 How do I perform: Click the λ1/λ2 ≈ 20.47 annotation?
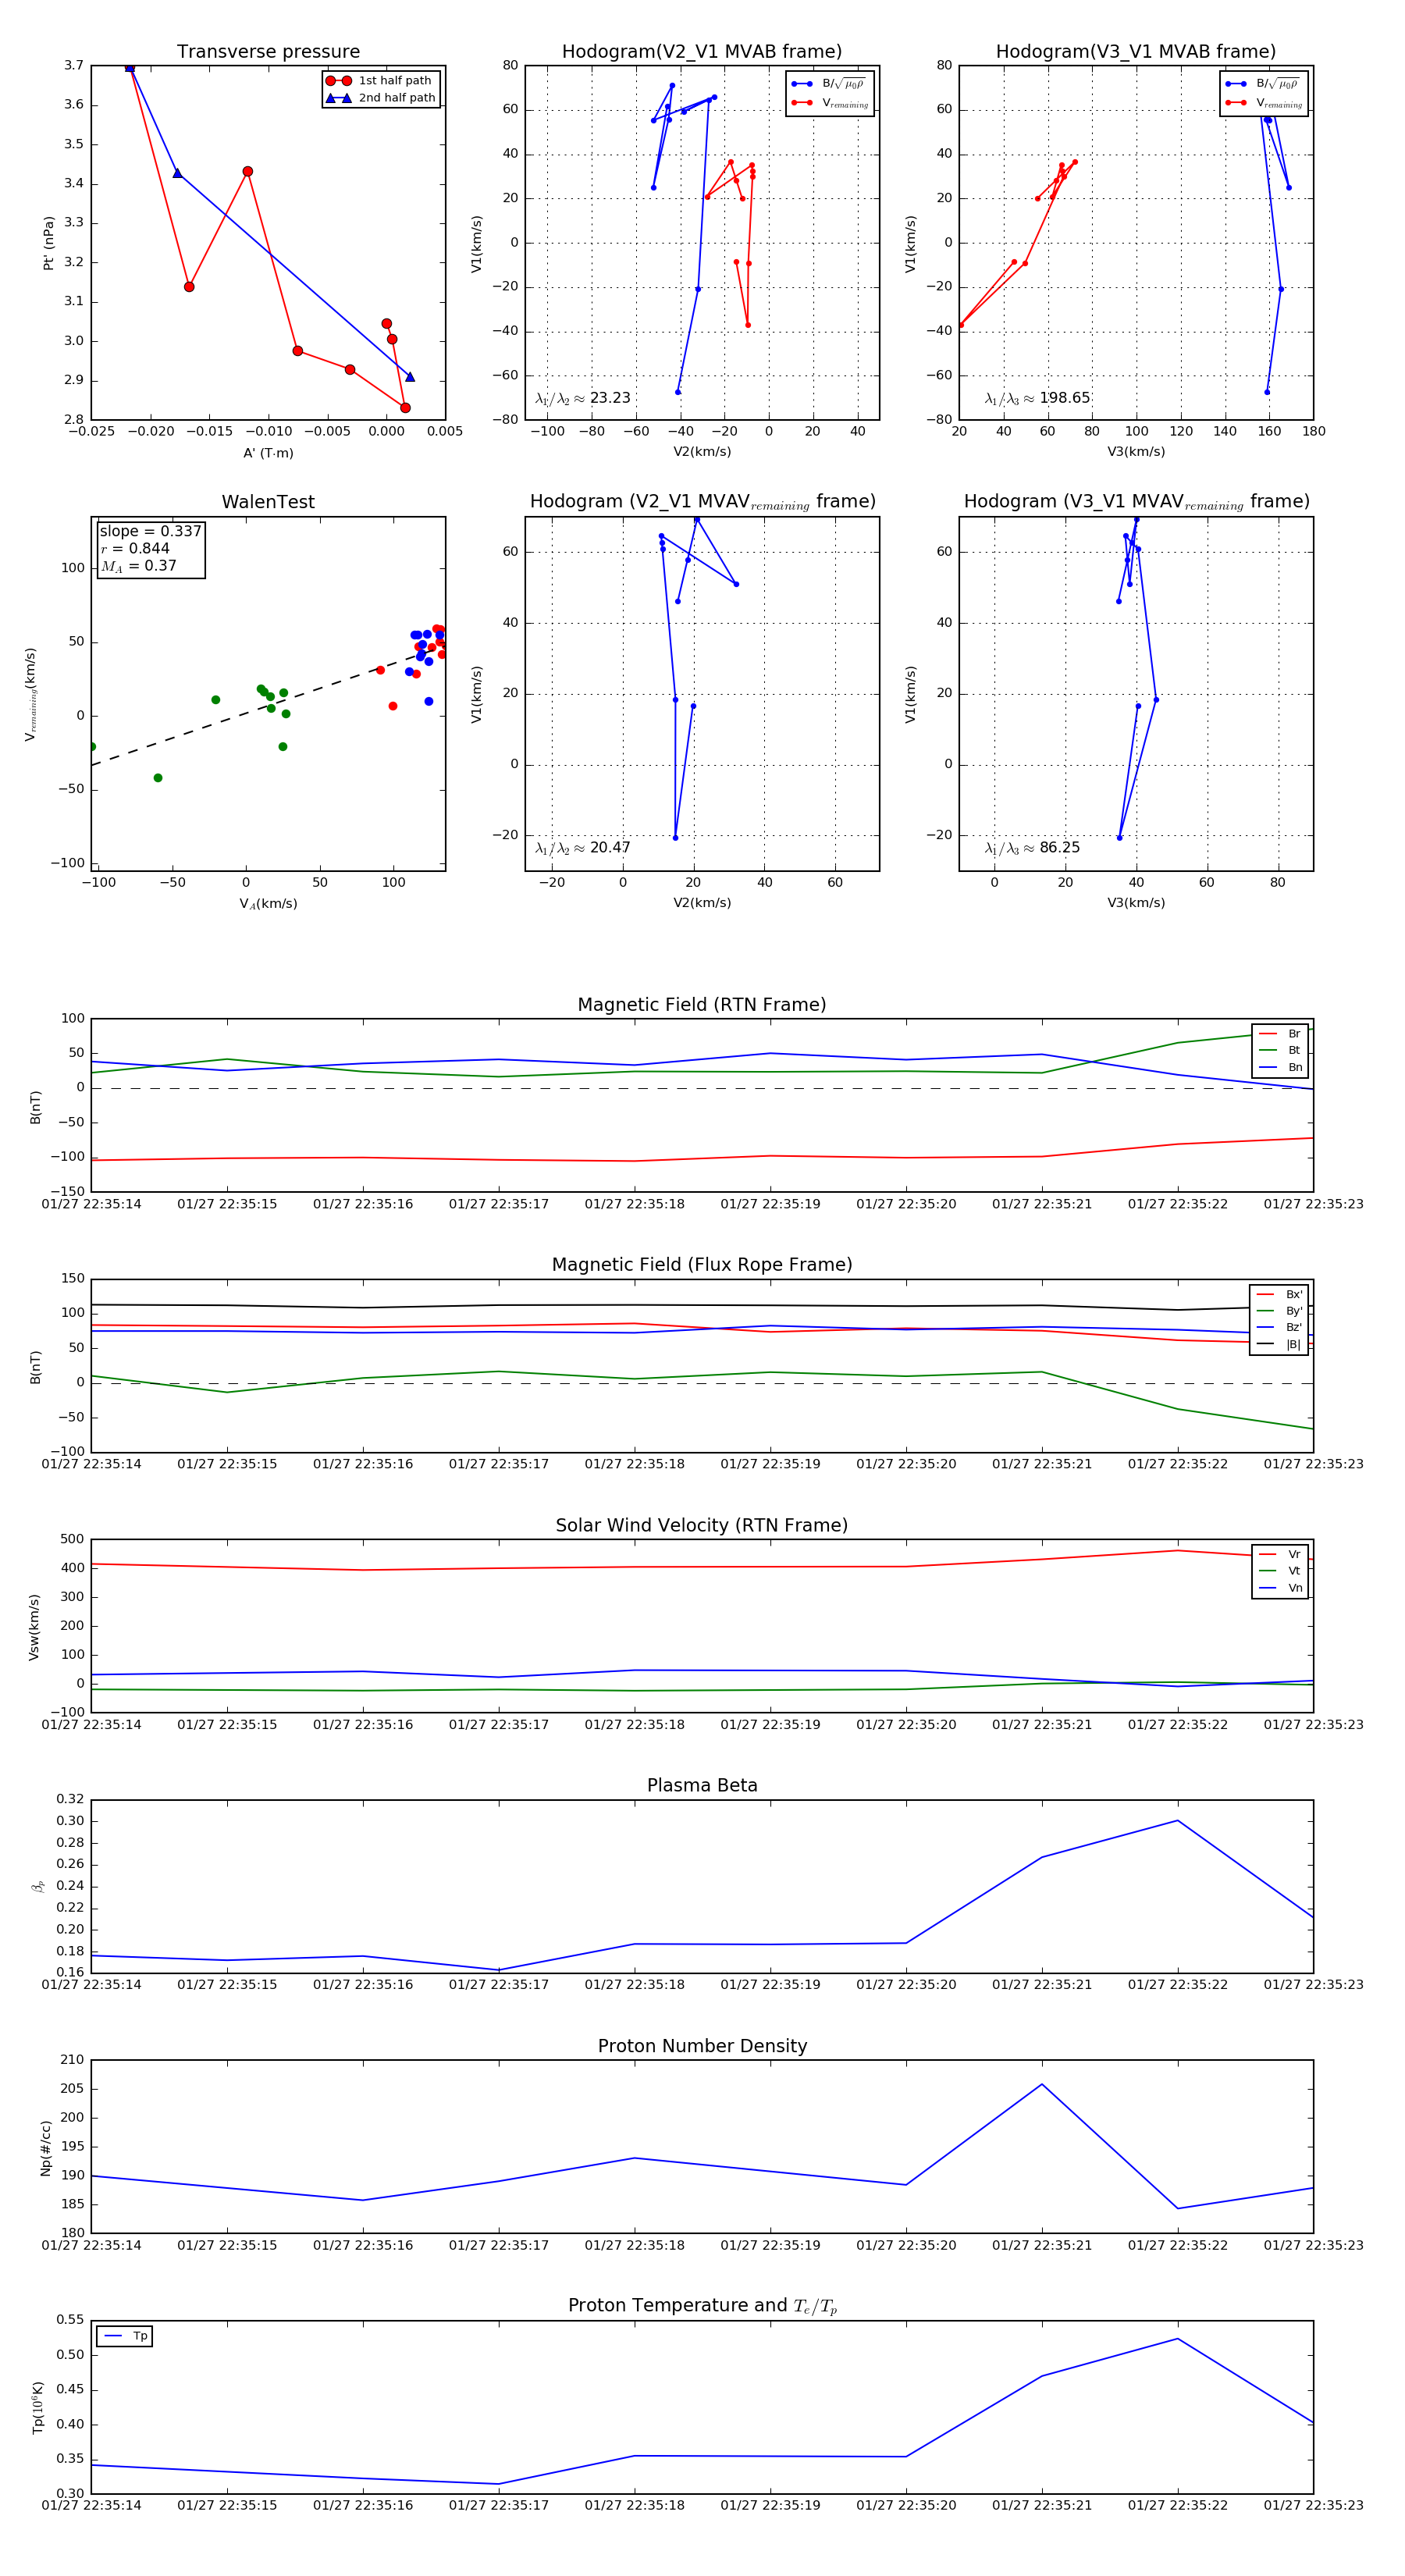pos(582,848)
